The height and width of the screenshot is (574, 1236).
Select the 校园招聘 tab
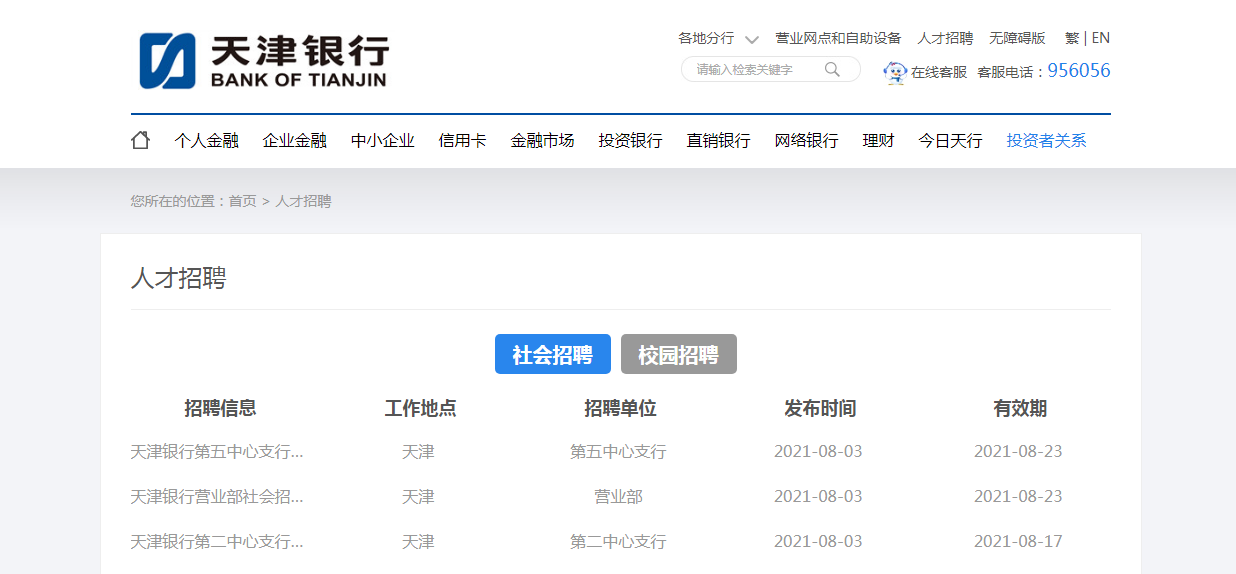[x=679, y=354]
